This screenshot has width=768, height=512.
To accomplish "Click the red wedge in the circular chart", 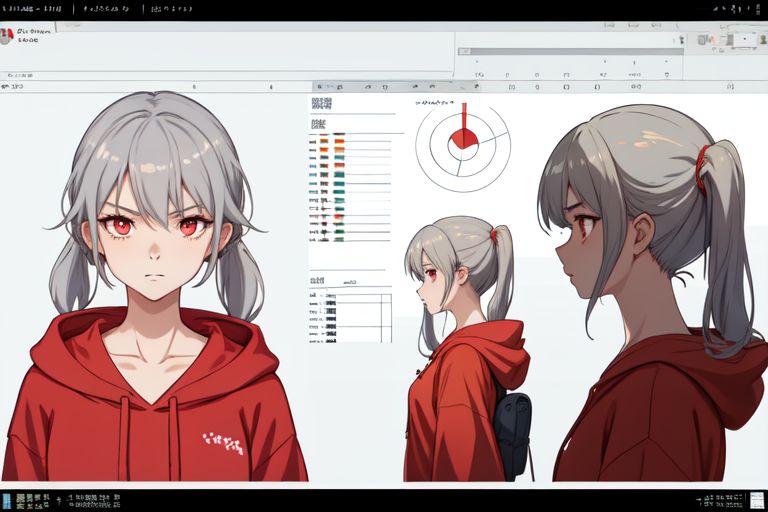I will [463, 135].
